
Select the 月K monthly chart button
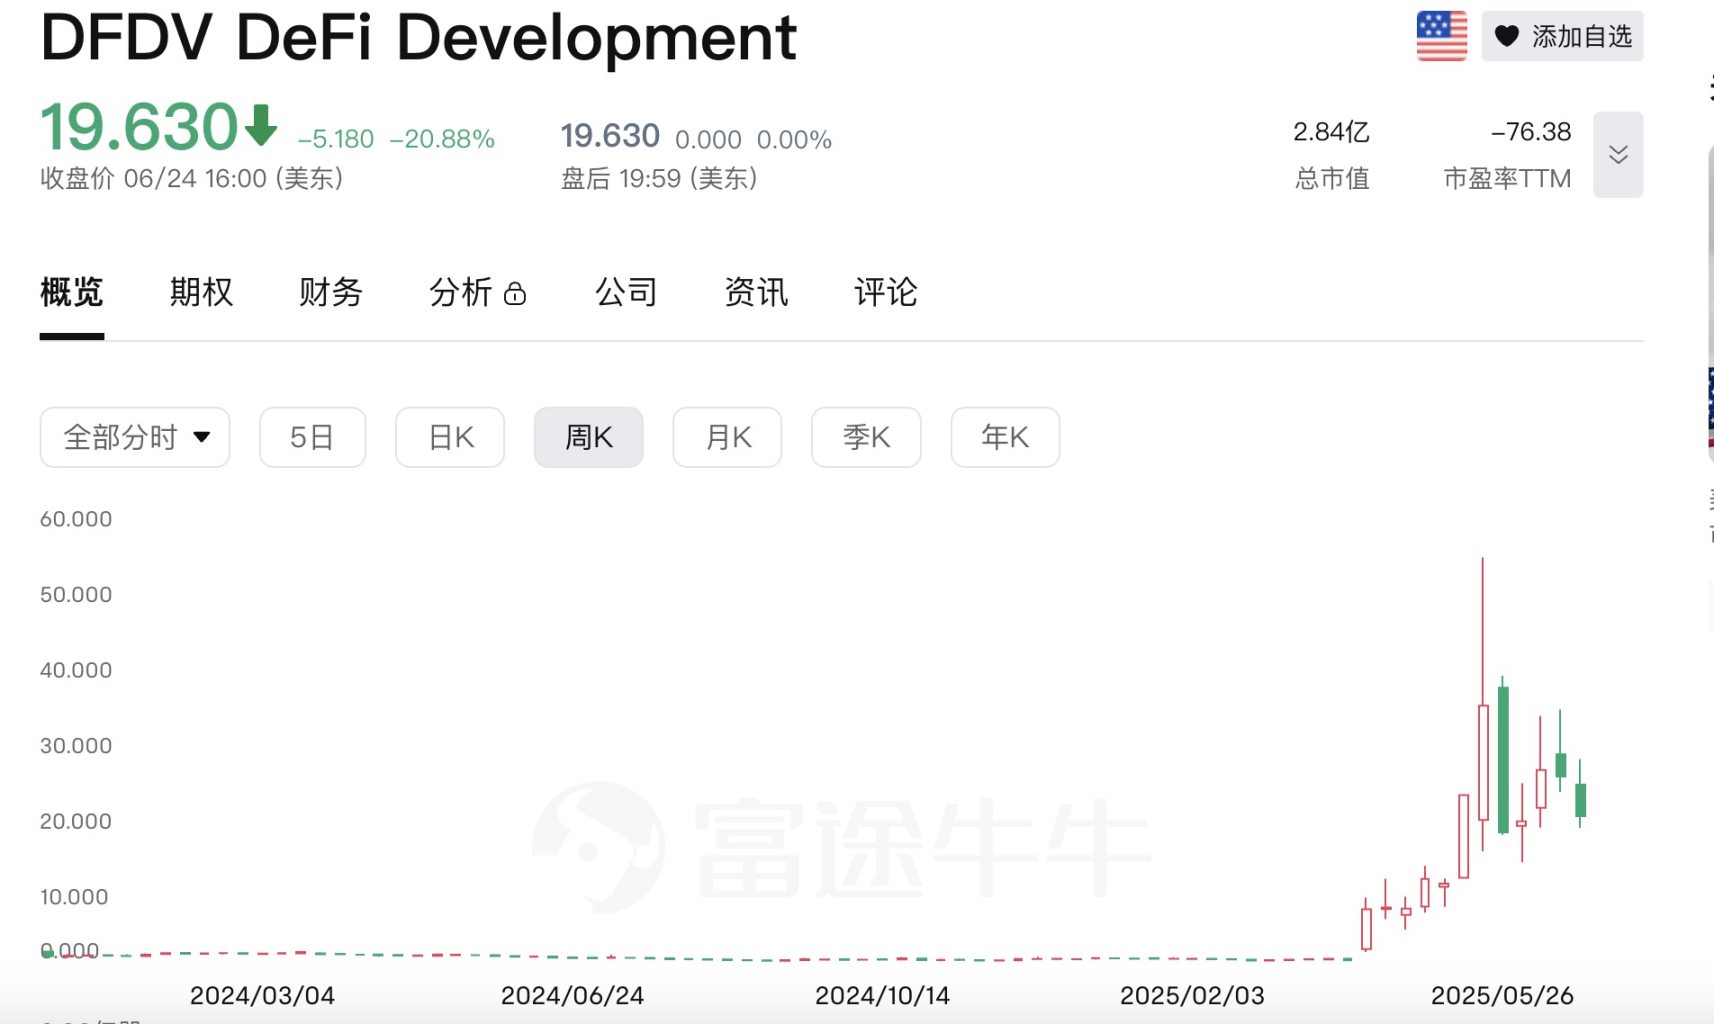pyautogui.click(x=727, y=437)
